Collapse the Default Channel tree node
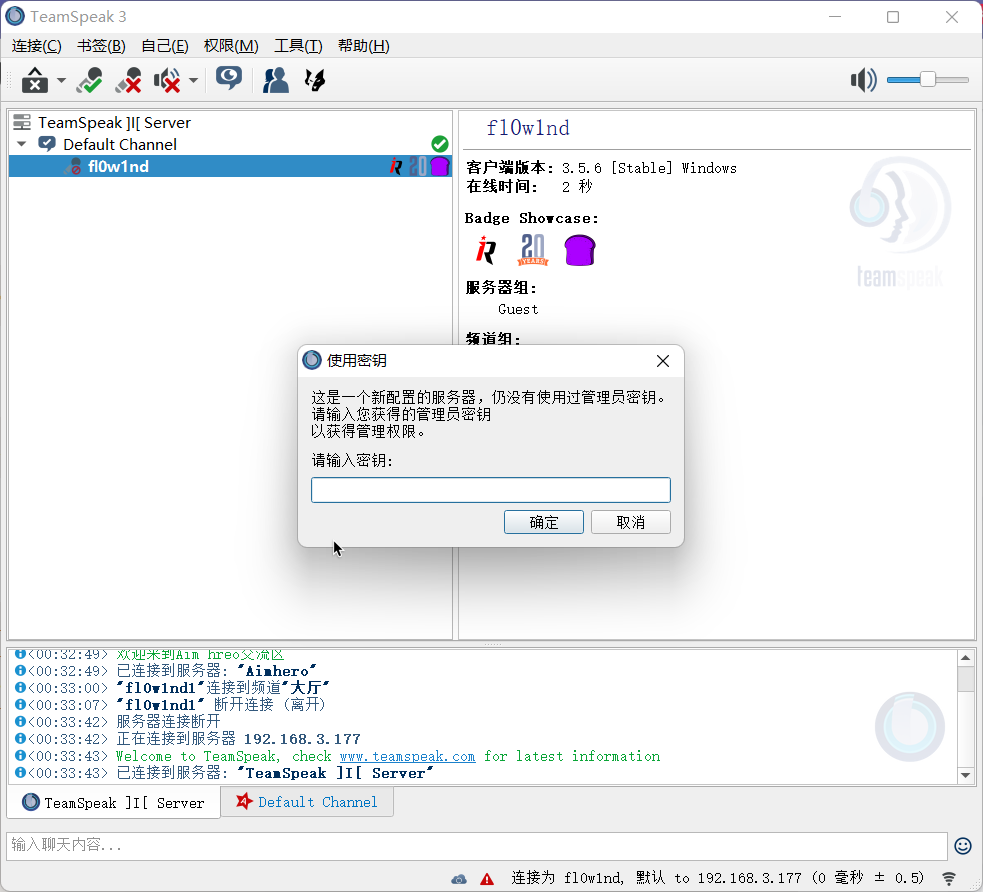Screen dimensions: 983x892 [x=21, y=145]
